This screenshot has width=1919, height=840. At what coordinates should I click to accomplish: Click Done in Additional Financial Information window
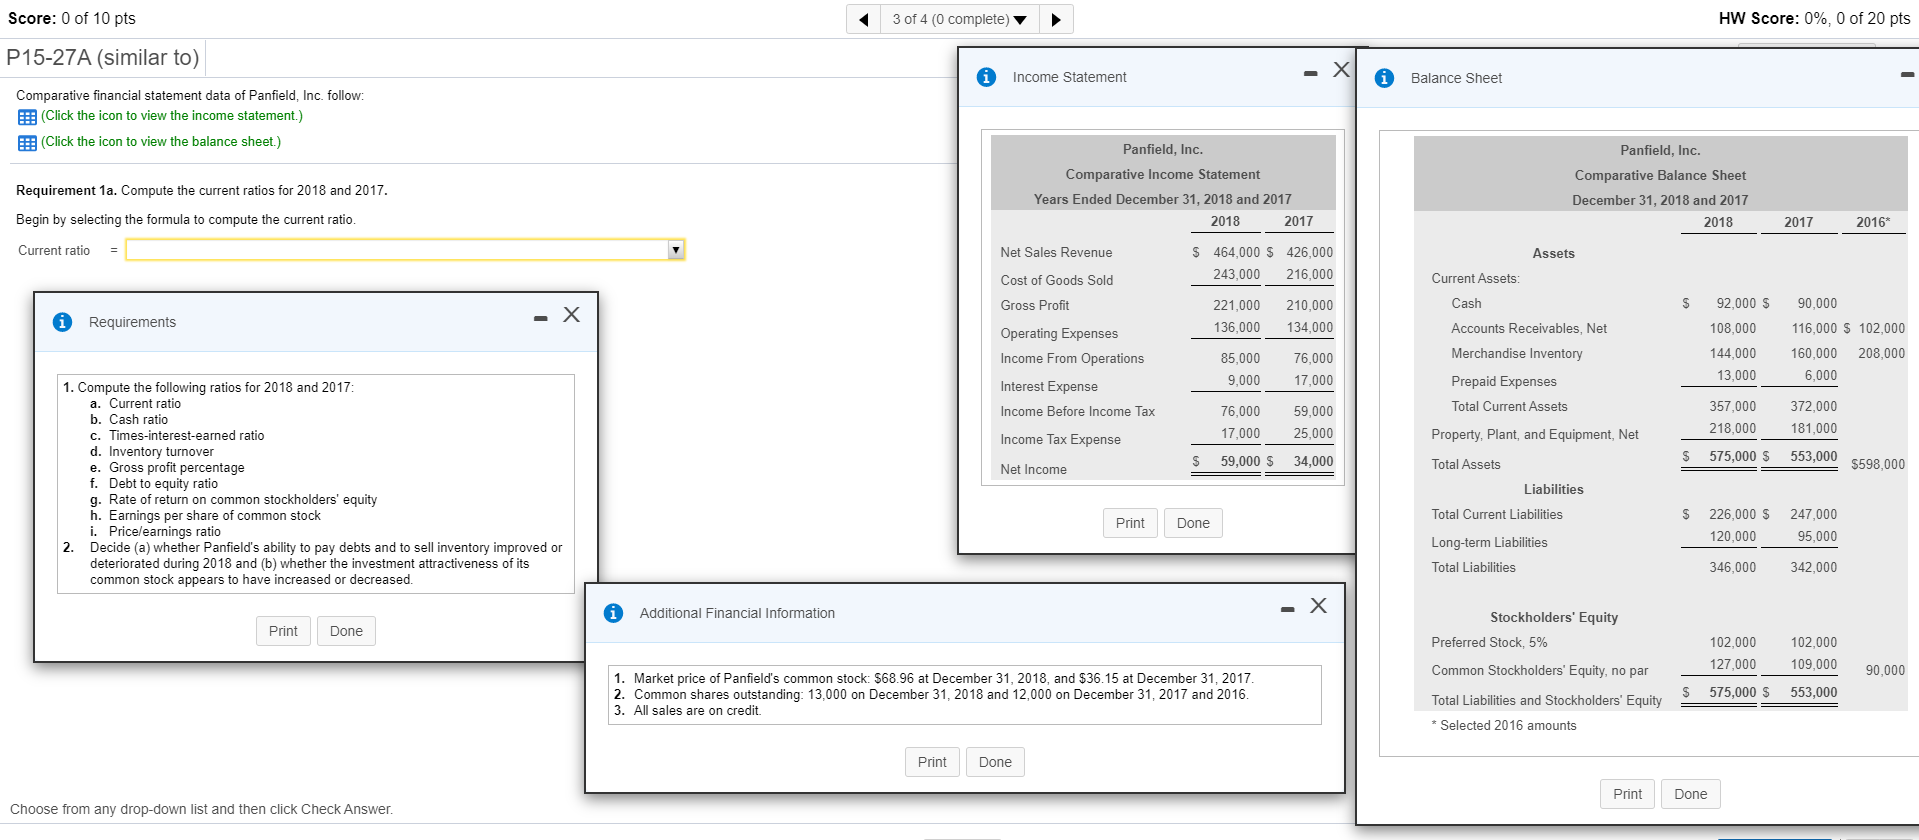pyautogui.click(x=995, y=762)
